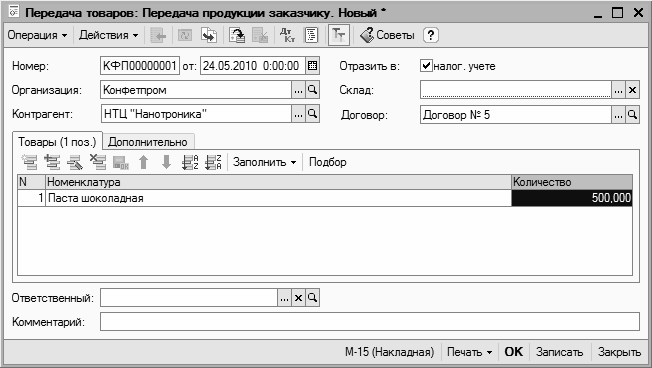The width and height of the screenshot is (652, 368).
Task: Add a new row to goods table
Action: (x=30, y=162)
